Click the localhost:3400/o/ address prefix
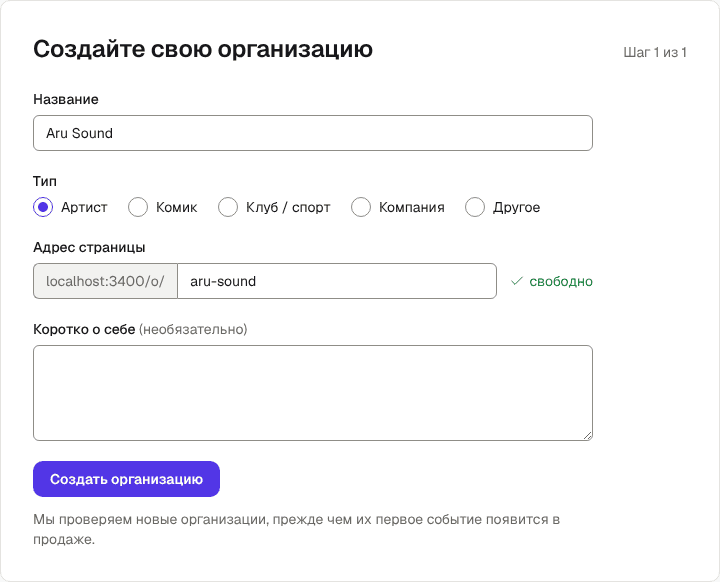Image resolution: width=720 pixels, height=582 pixels. [105, 281]
